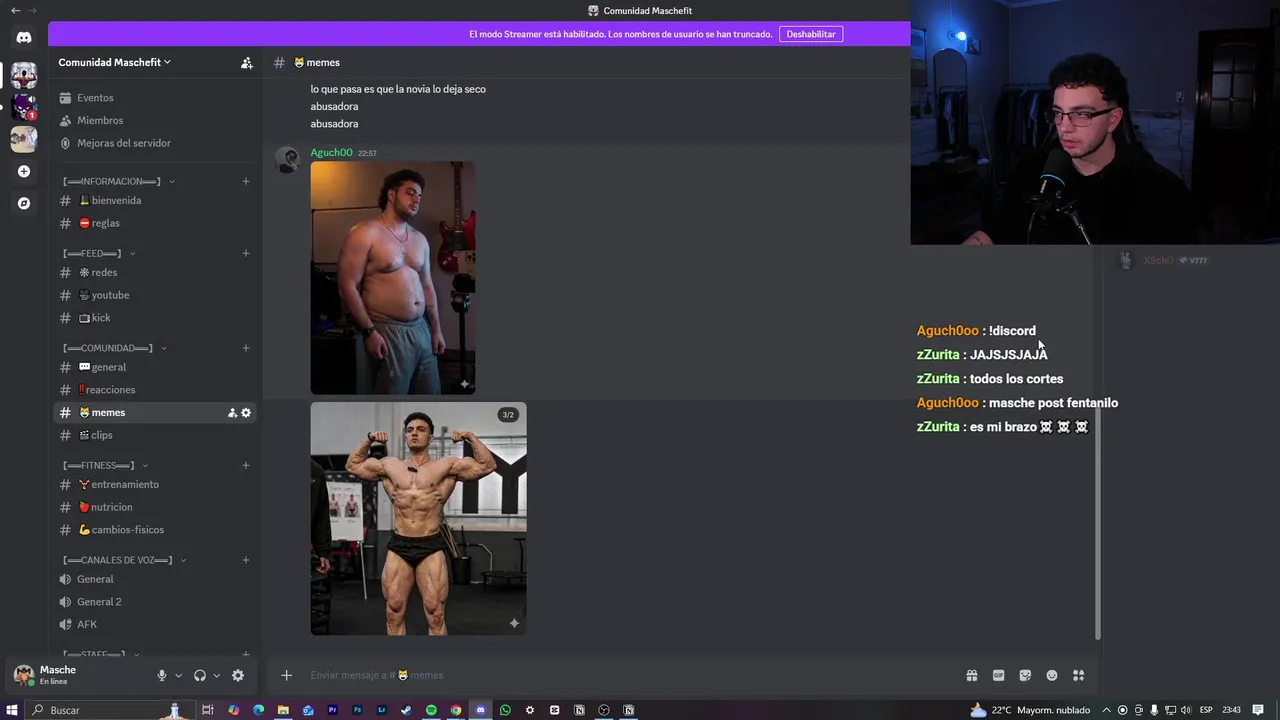Screen dimensions: 1280x720
Task: Go back with the left arrow at top
Action: (x=15, y=10)
